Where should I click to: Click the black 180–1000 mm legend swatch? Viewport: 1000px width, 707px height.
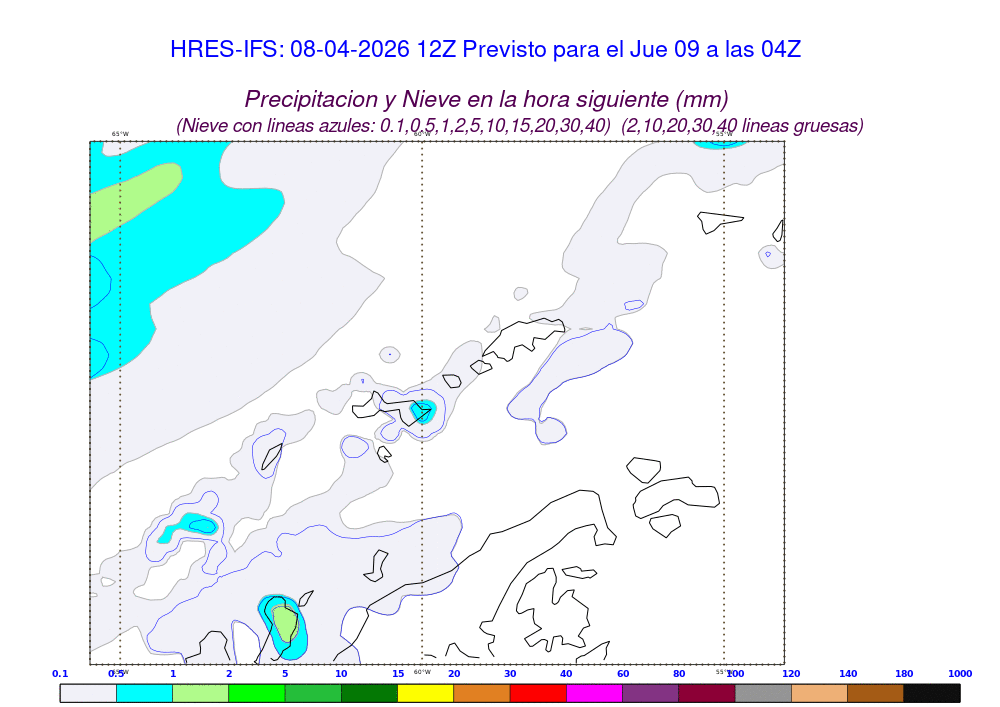click(x=932, y=692)
